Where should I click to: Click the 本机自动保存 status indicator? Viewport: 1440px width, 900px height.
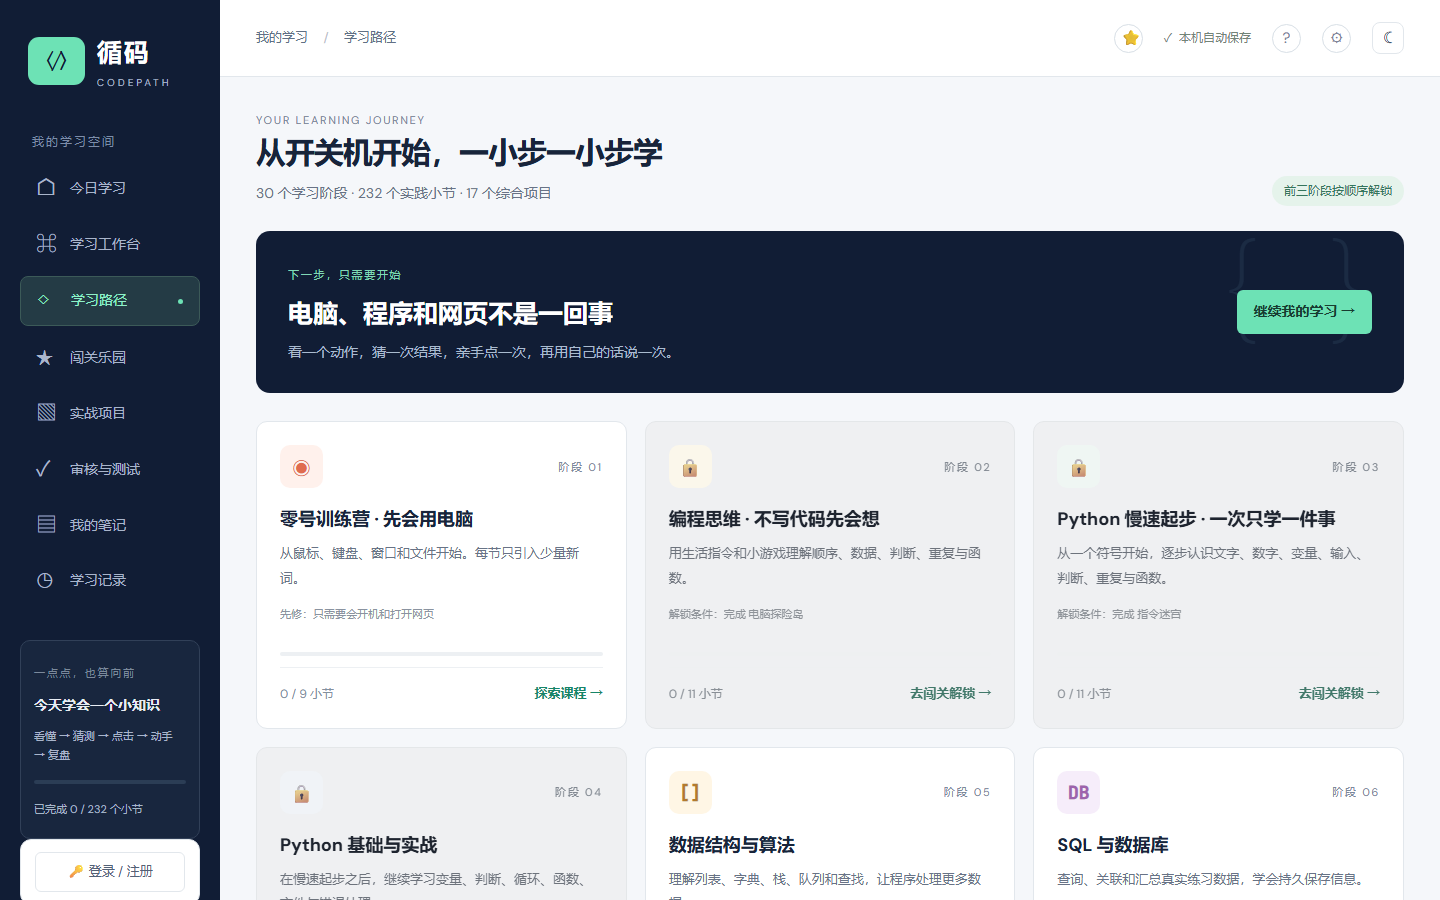click(1206, 38)
